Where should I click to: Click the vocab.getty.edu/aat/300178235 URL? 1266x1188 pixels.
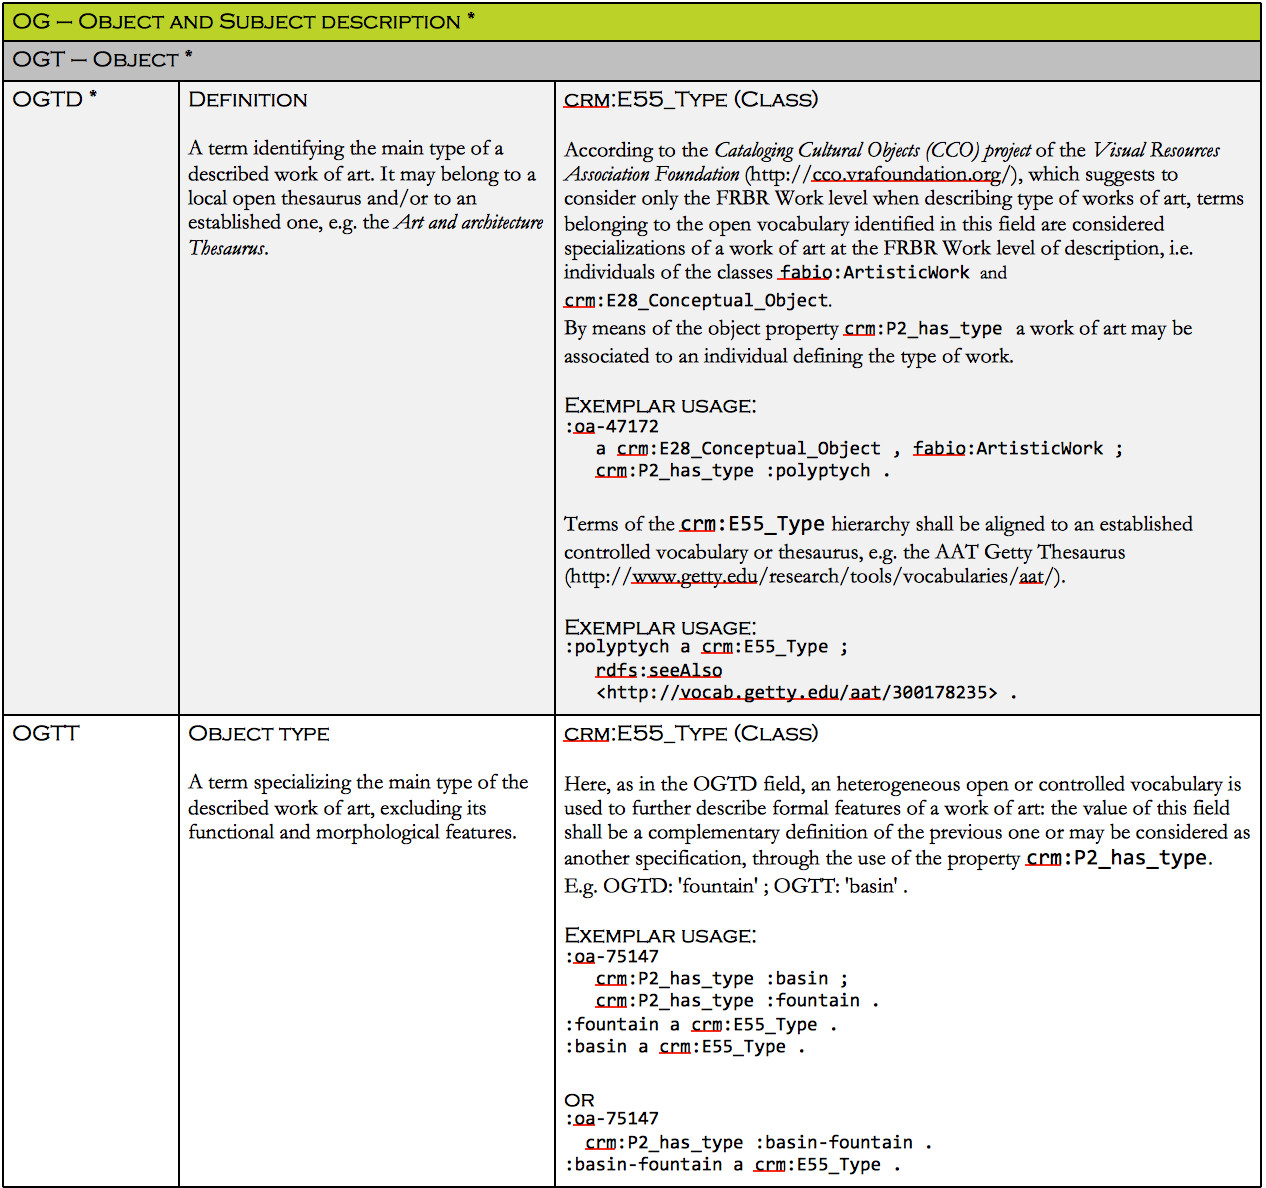pyautogui.click(x=797, y=692)
